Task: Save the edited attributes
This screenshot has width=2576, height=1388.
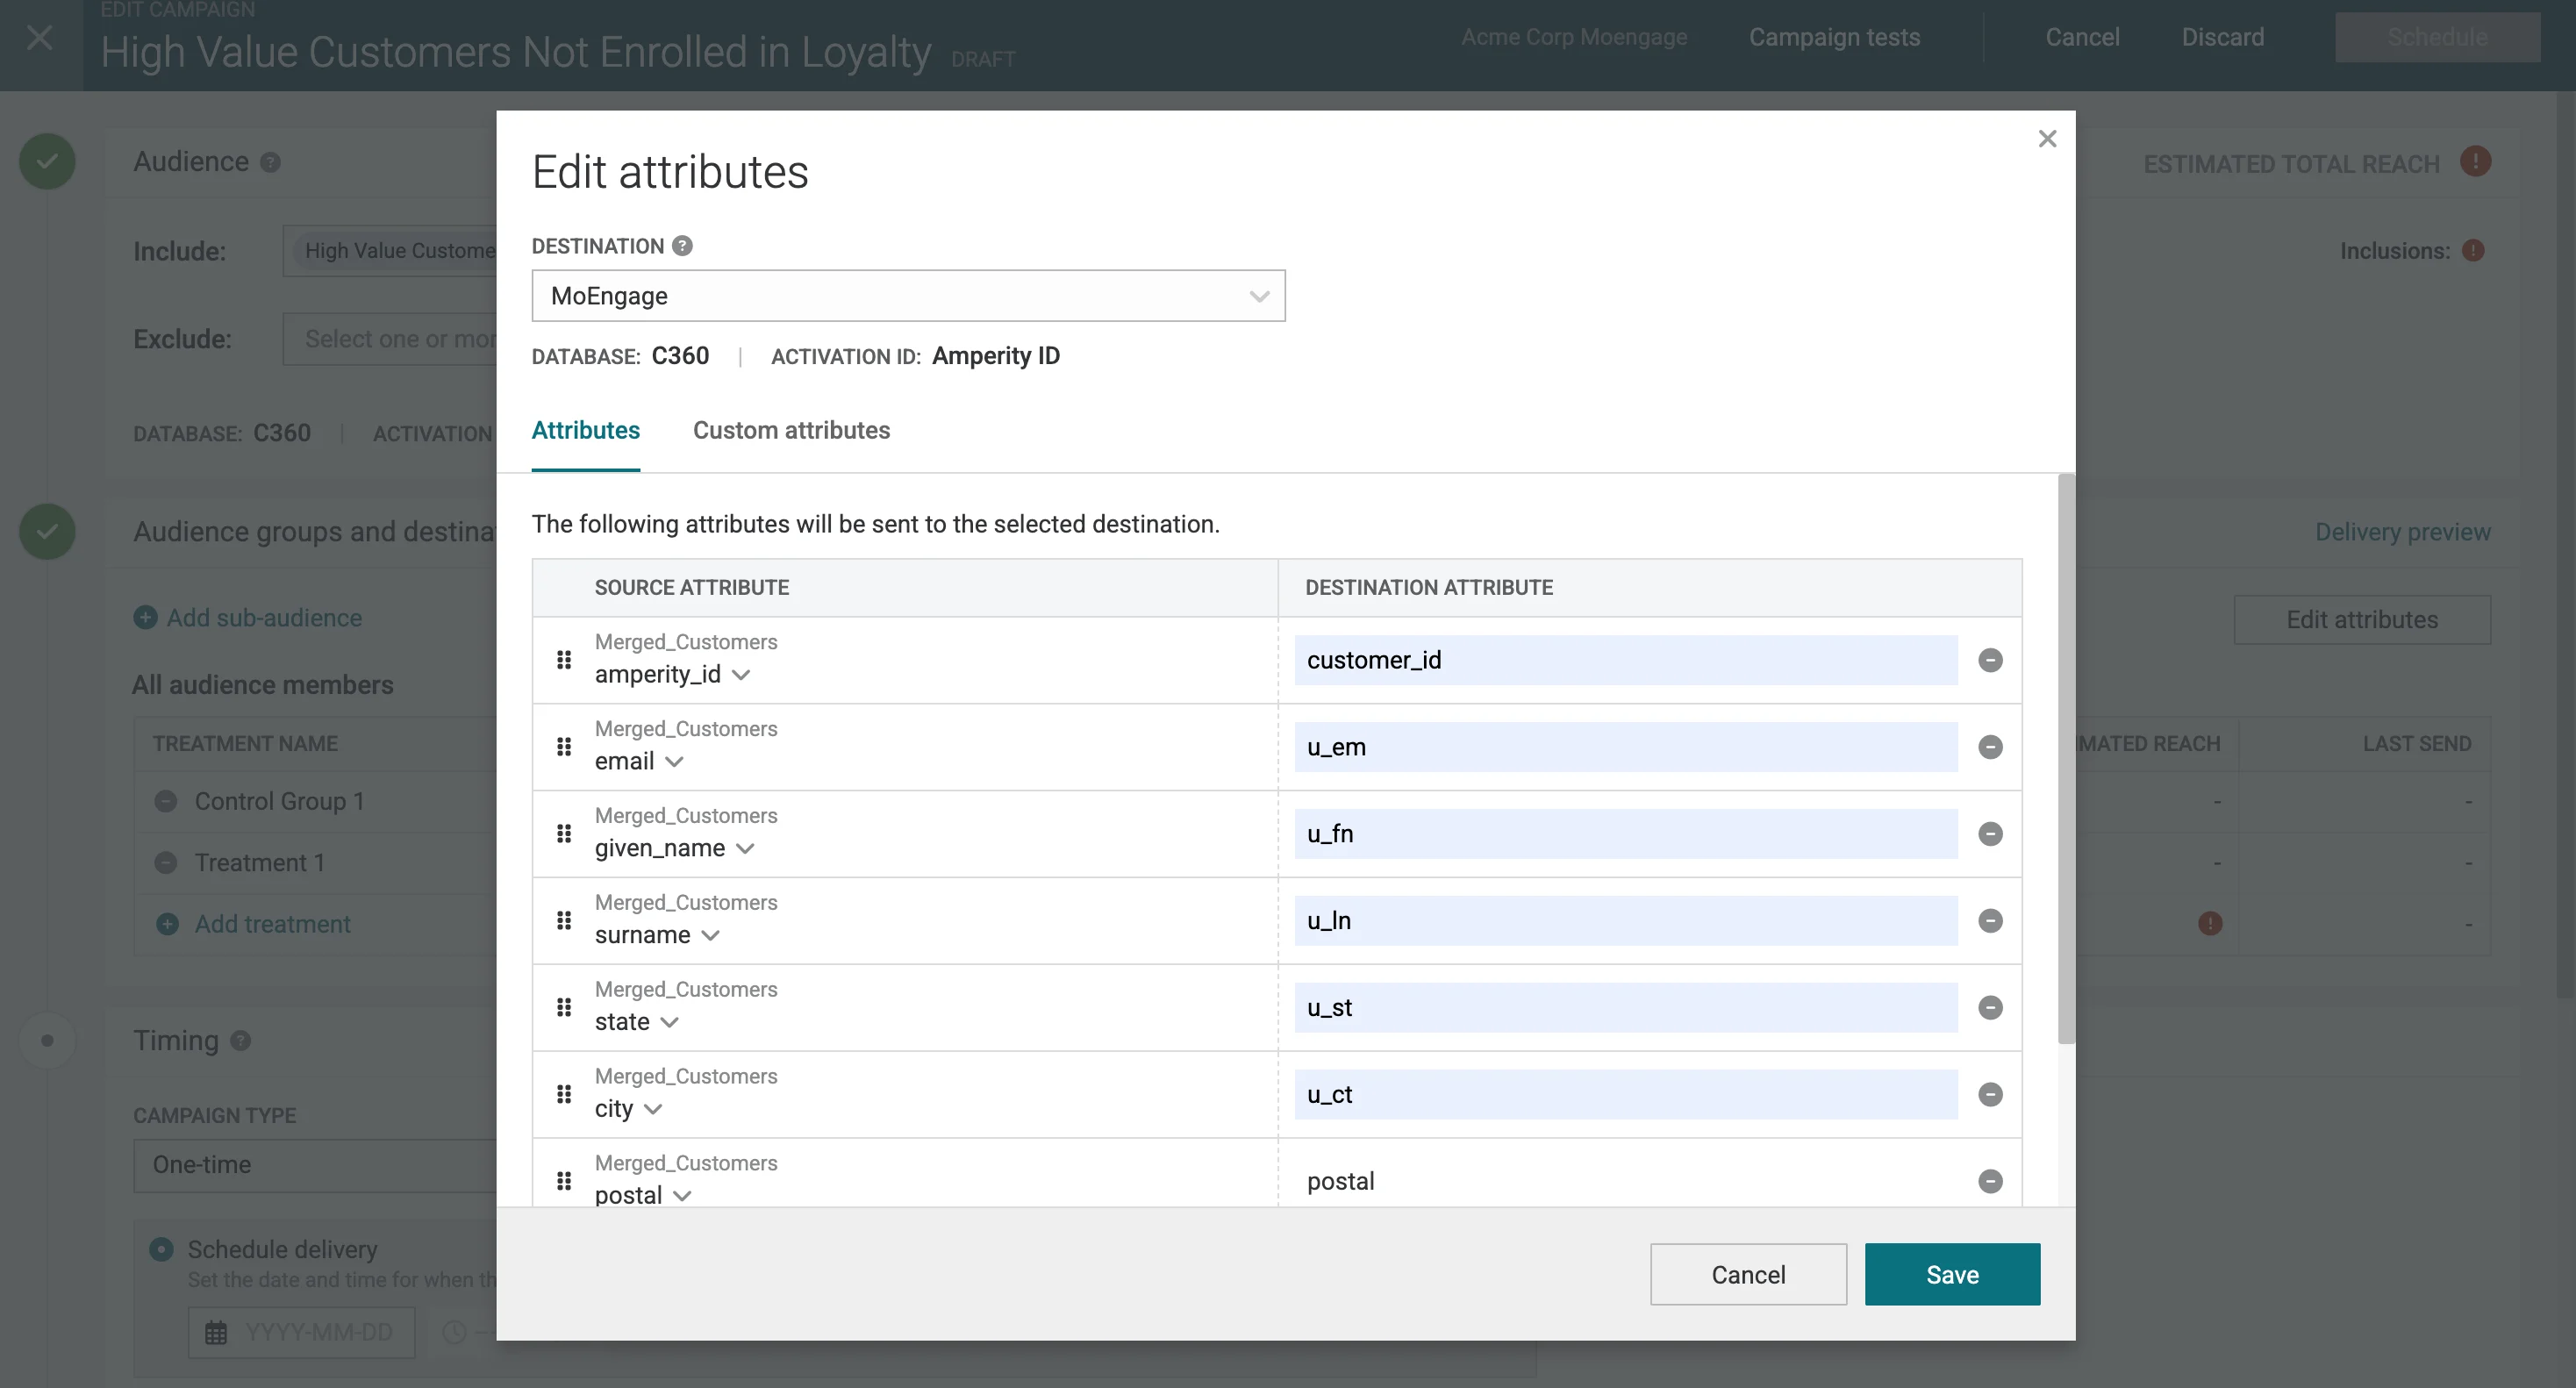Action: (1952, 1275)
